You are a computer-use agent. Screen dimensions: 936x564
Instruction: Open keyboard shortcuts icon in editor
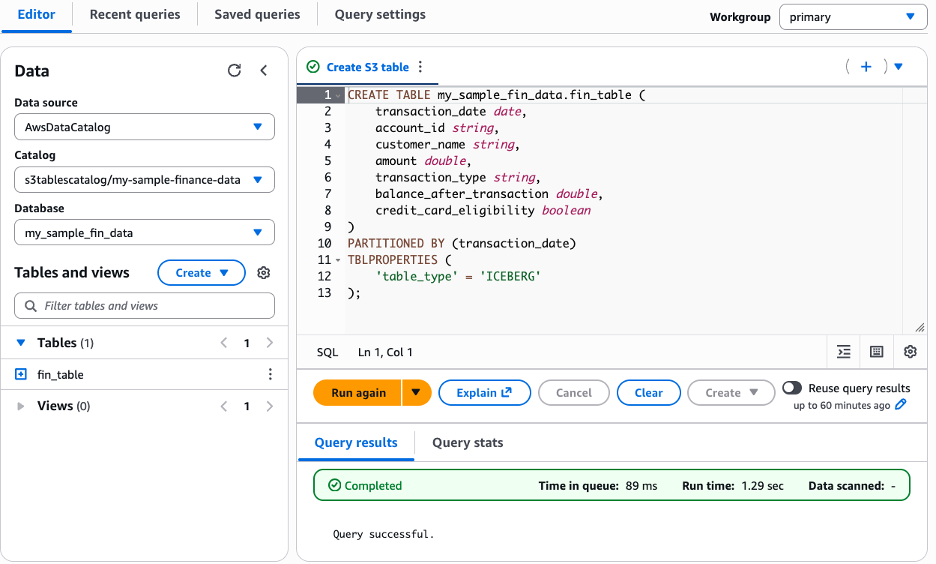pyautogui.click(x=876, y=352)
